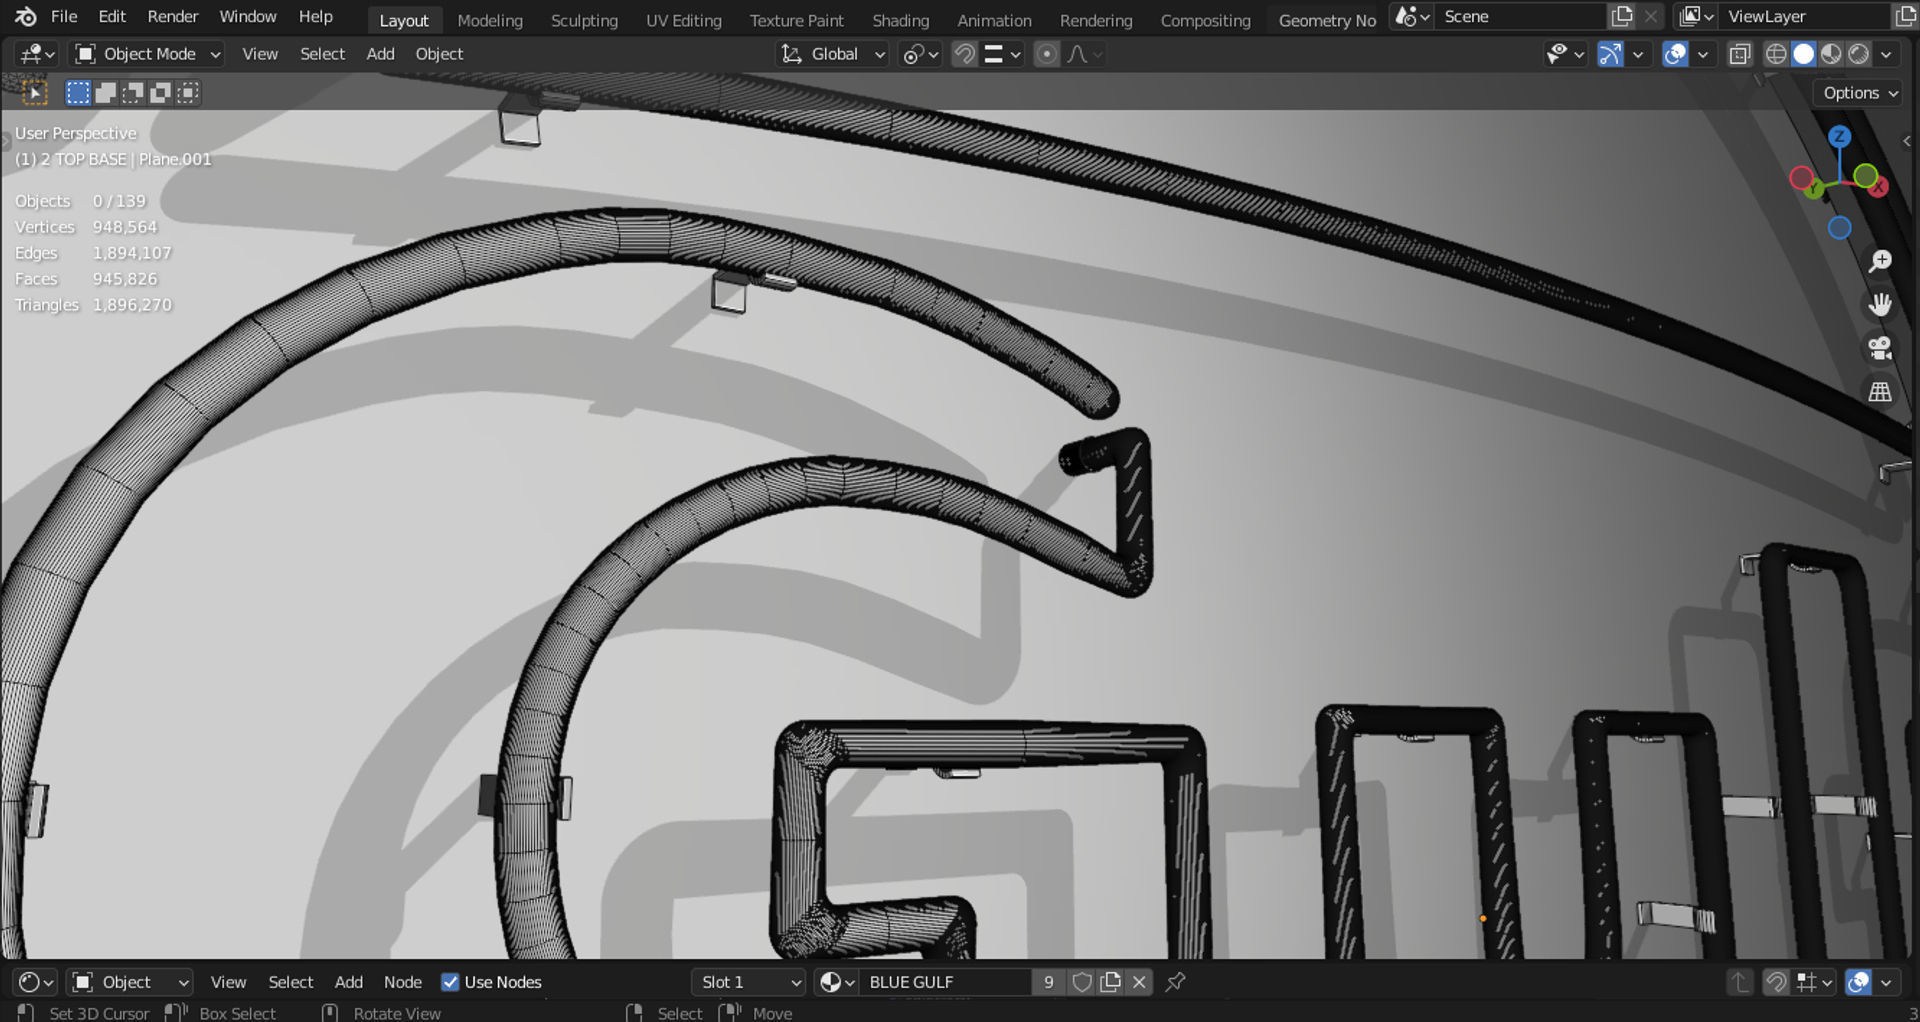Open the viewport View menu
Screen dimensions: 1920x1022
260,54
